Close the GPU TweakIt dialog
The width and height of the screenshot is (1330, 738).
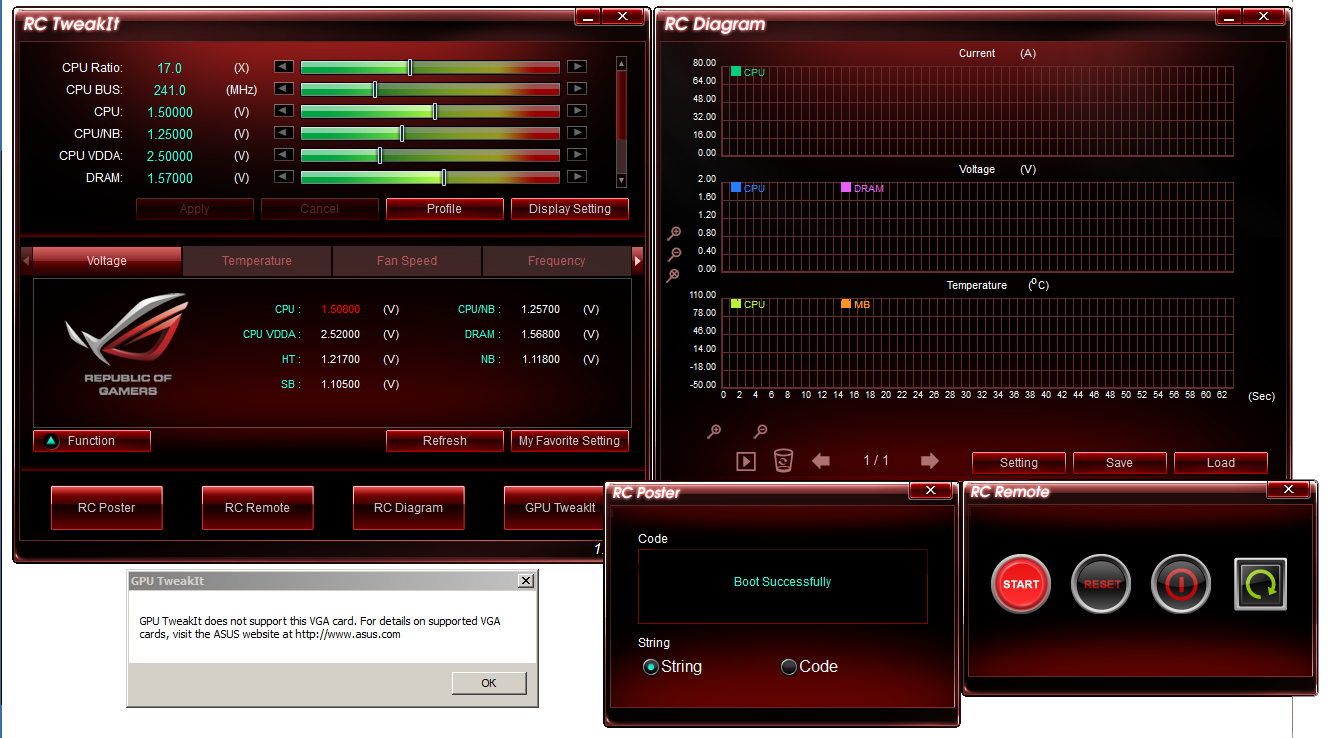coord(526,581)
